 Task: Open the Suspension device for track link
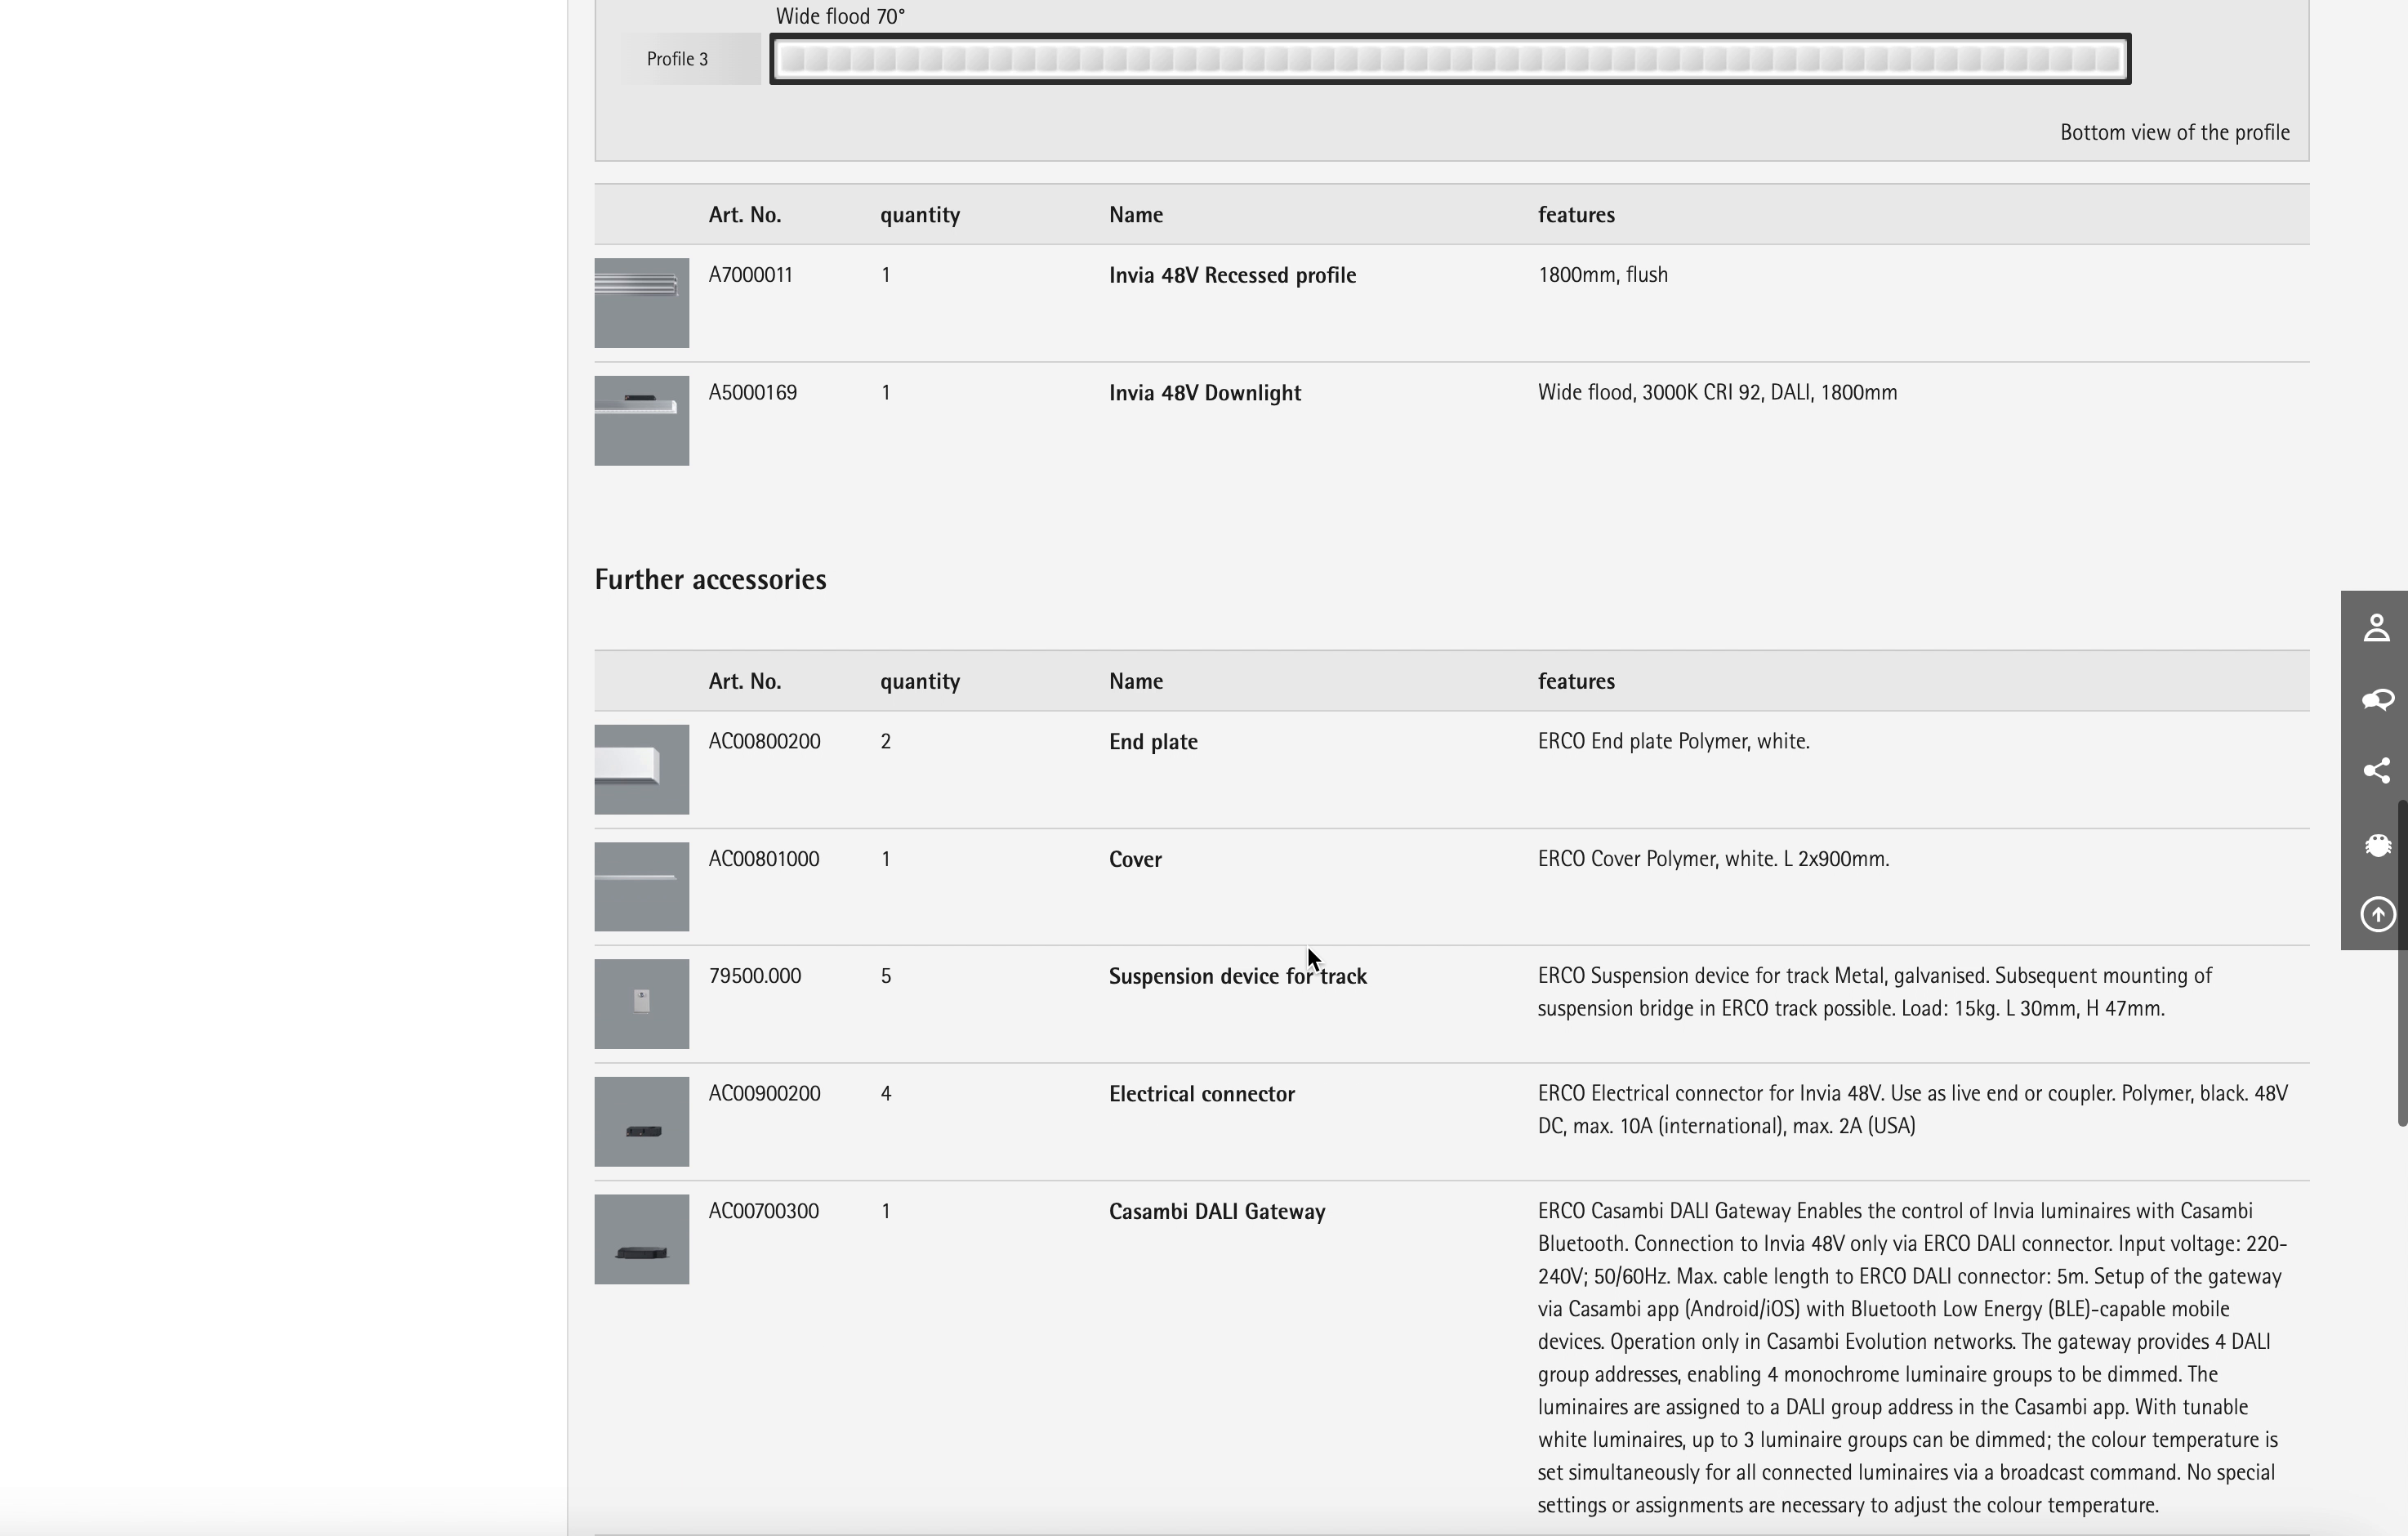[x=1237, y=976]
